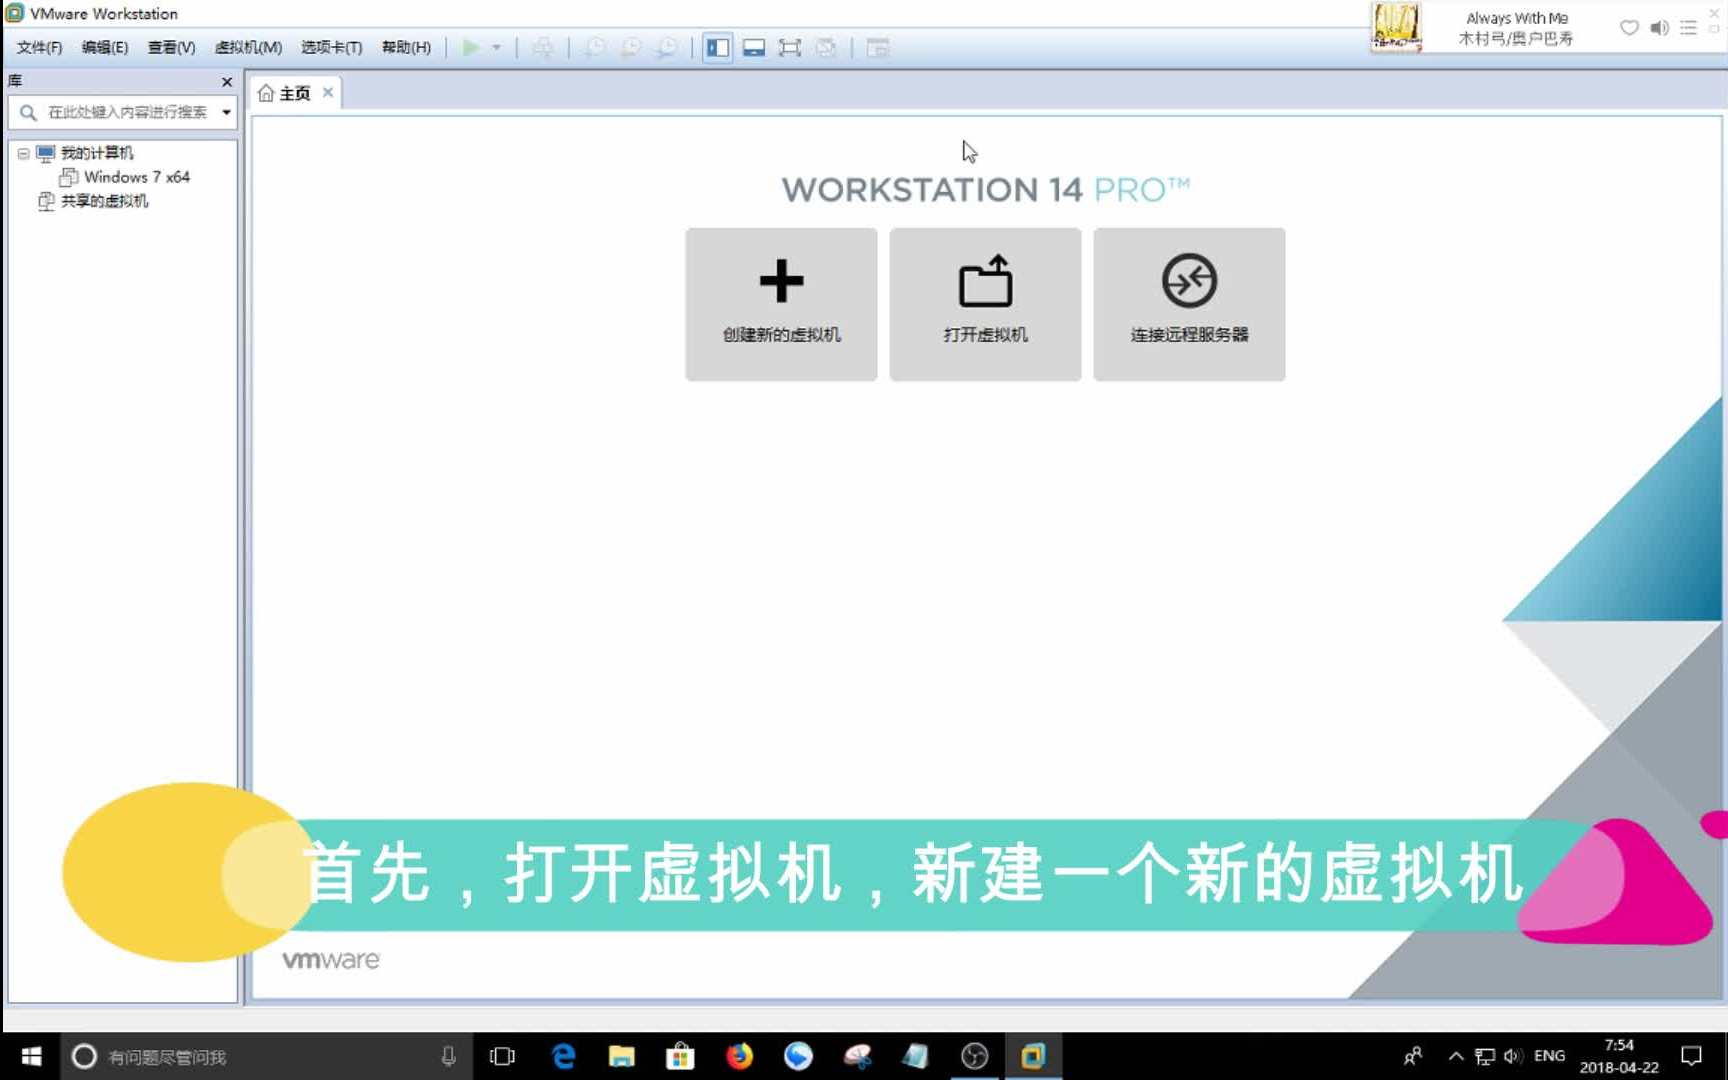Viewport: 1728px width, 1080px height.
Task: Click the Manage Snapshots toolbar icon
Action: click(667, 48)
